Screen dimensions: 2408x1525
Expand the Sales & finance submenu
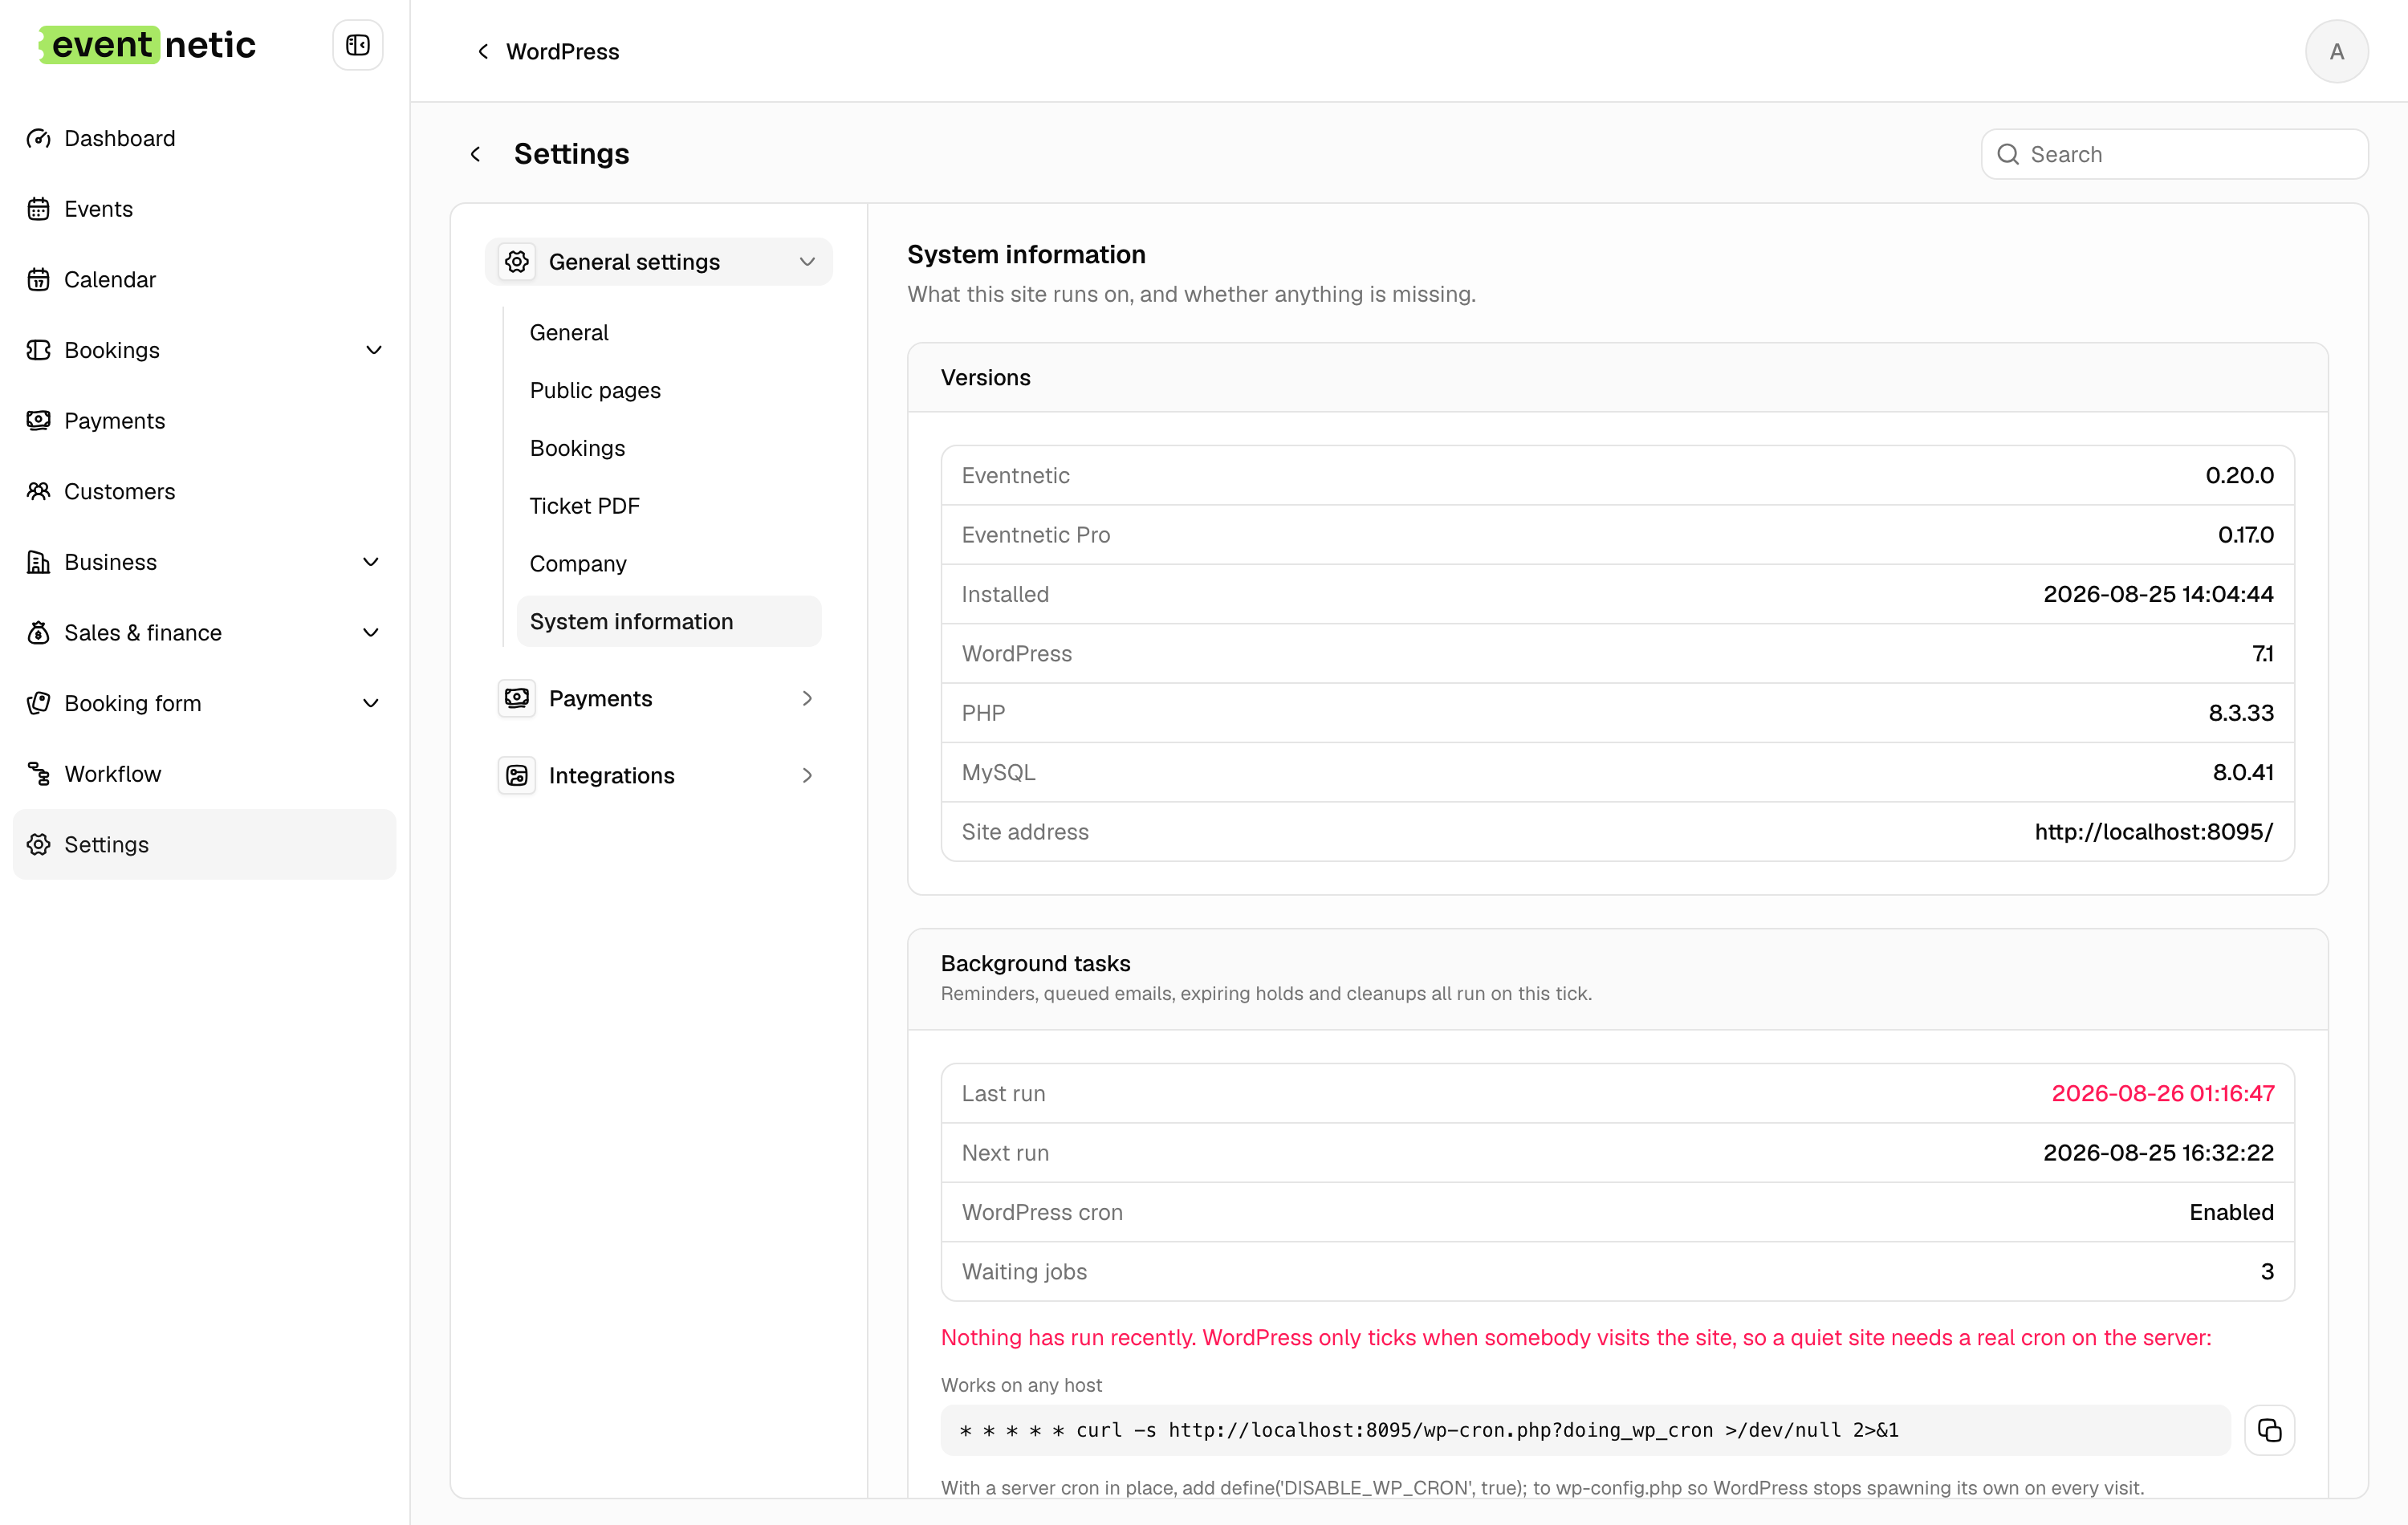point(371,633)
